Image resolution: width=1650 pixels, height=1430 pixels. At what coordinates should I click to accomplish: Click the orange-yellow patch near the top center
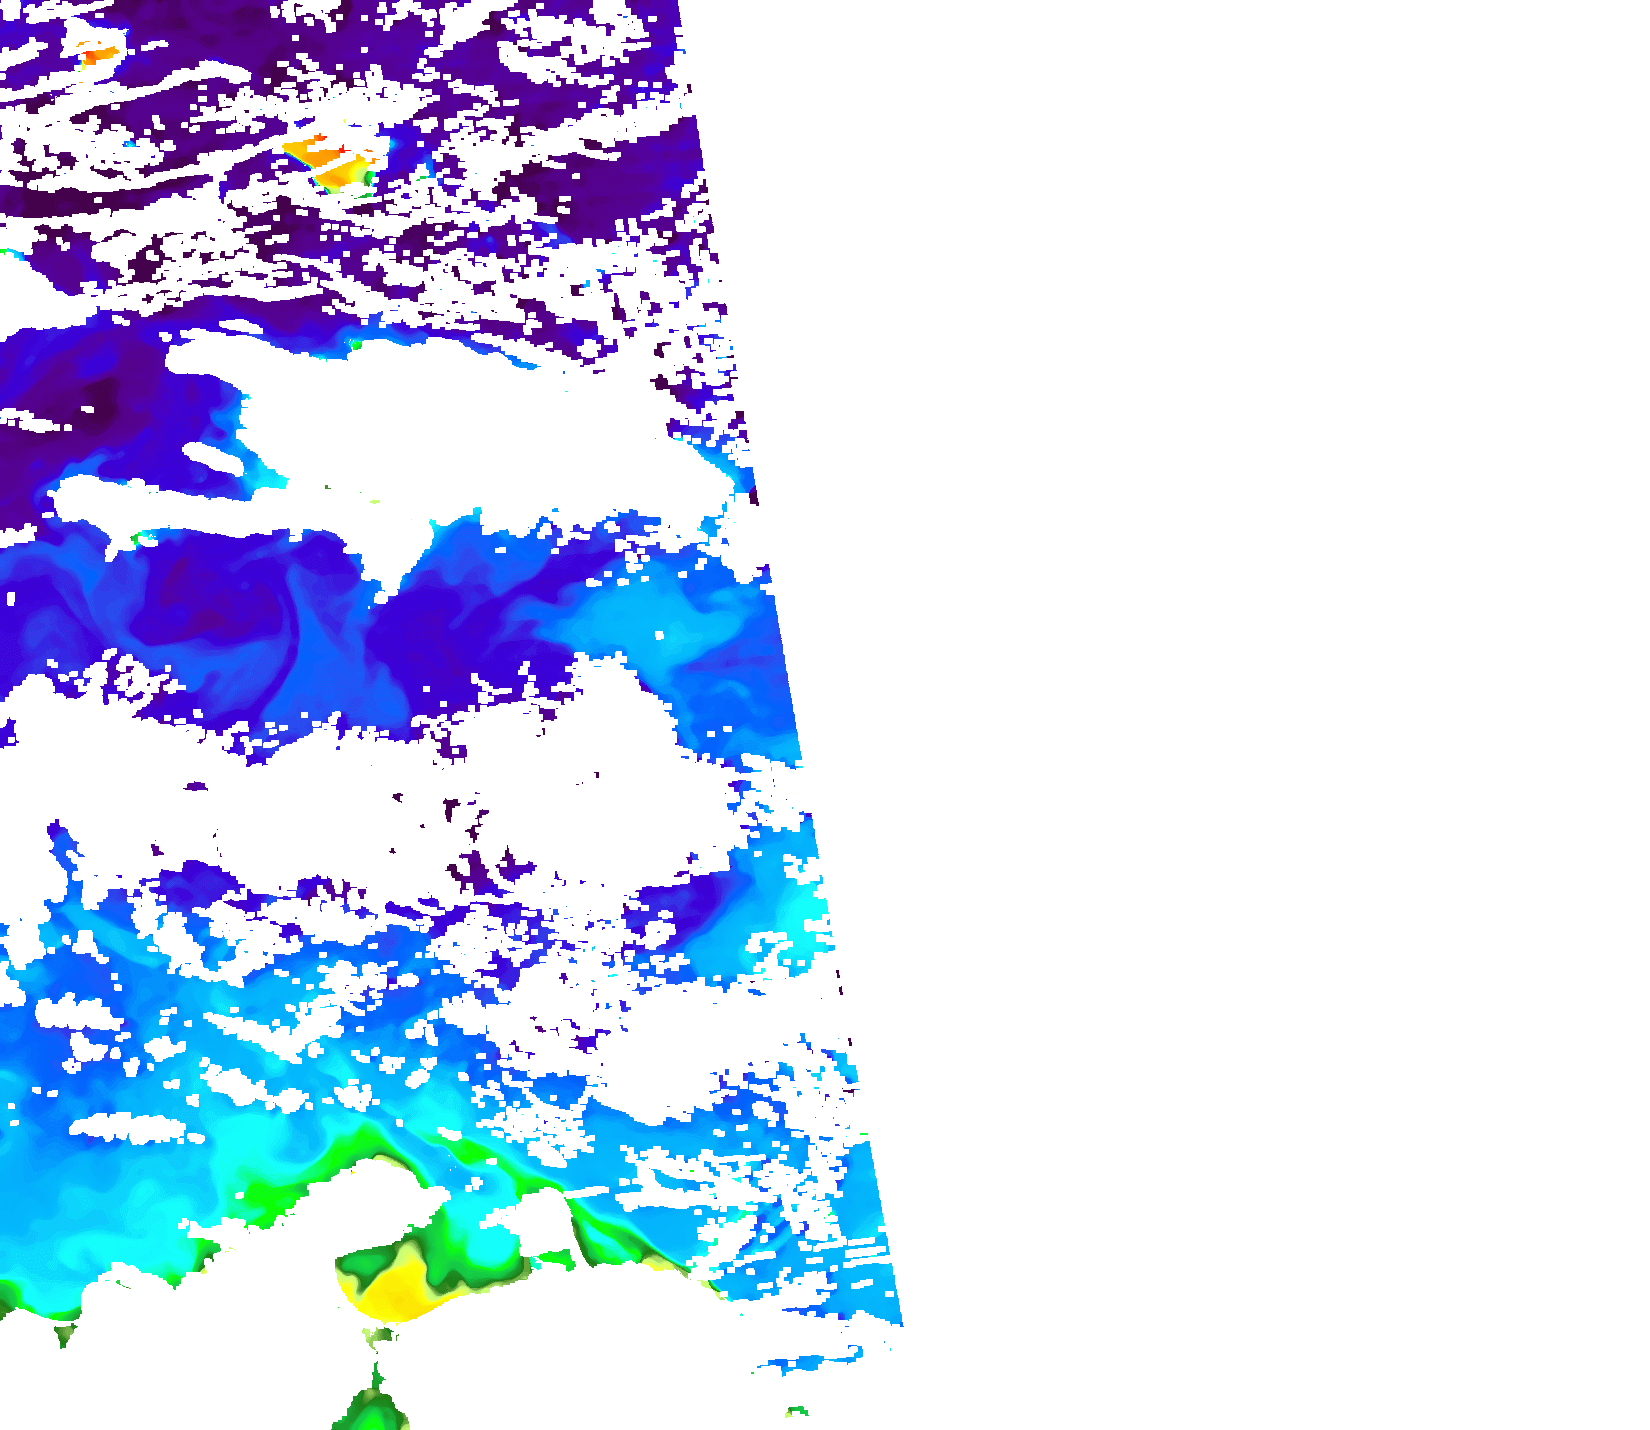coord(330,162)
